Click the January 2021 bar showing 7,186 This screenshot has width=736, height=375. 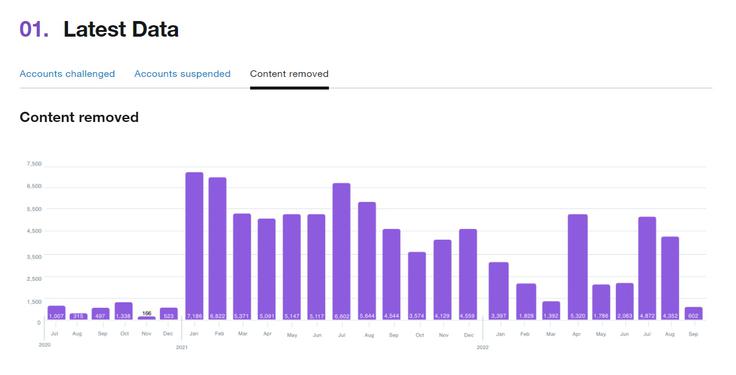(x=194, y=246)
